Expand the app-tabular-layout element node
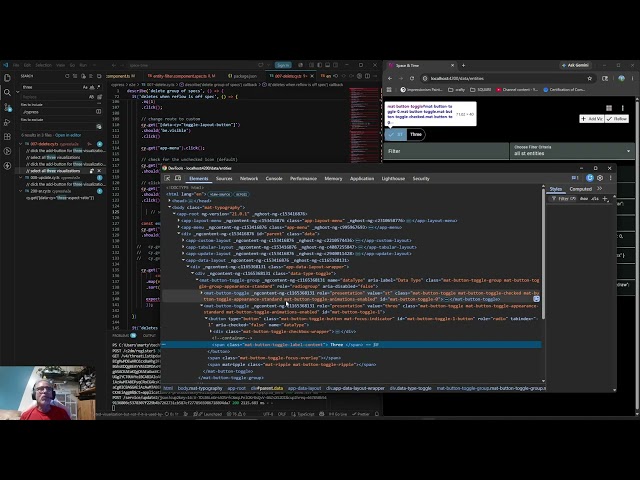640x480 pixels. 183,247
